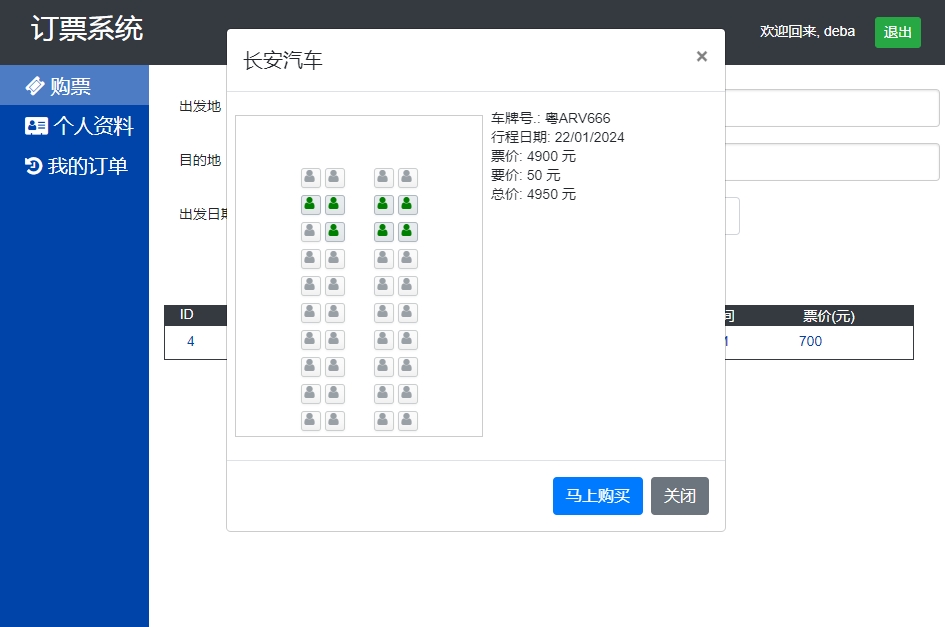Deselect the first green seat in row two
The image size is (945, 627).
(x=311, y=205)
